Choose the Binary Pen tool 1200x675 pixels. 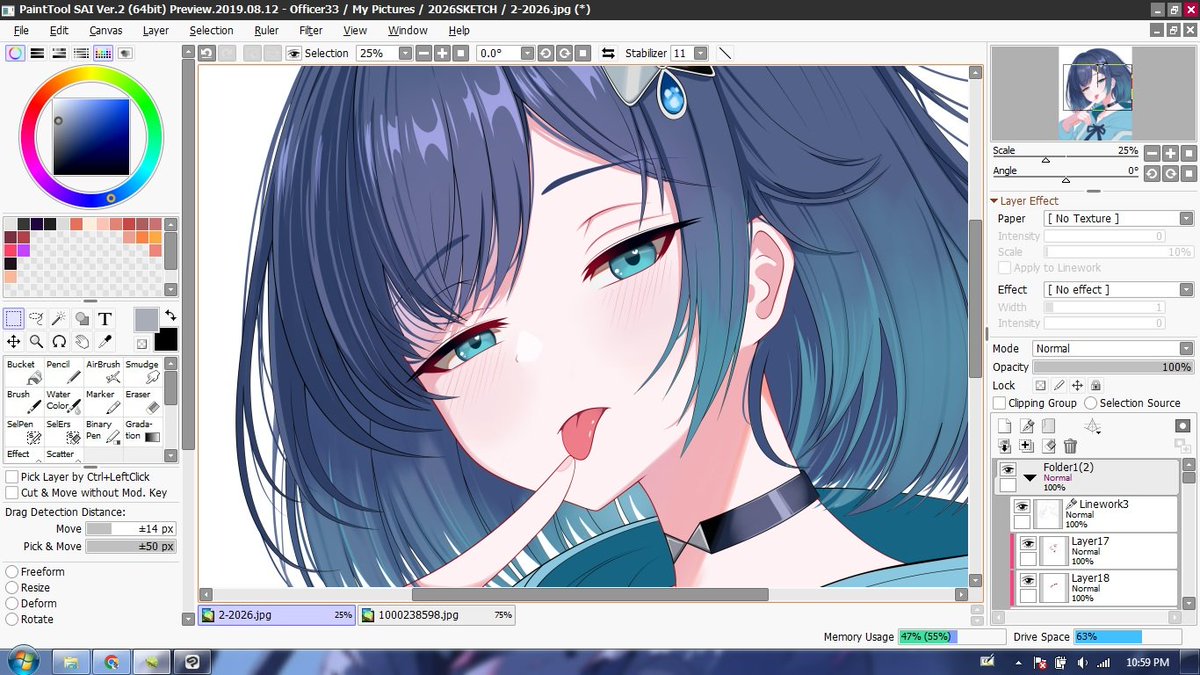click(103, 430)
